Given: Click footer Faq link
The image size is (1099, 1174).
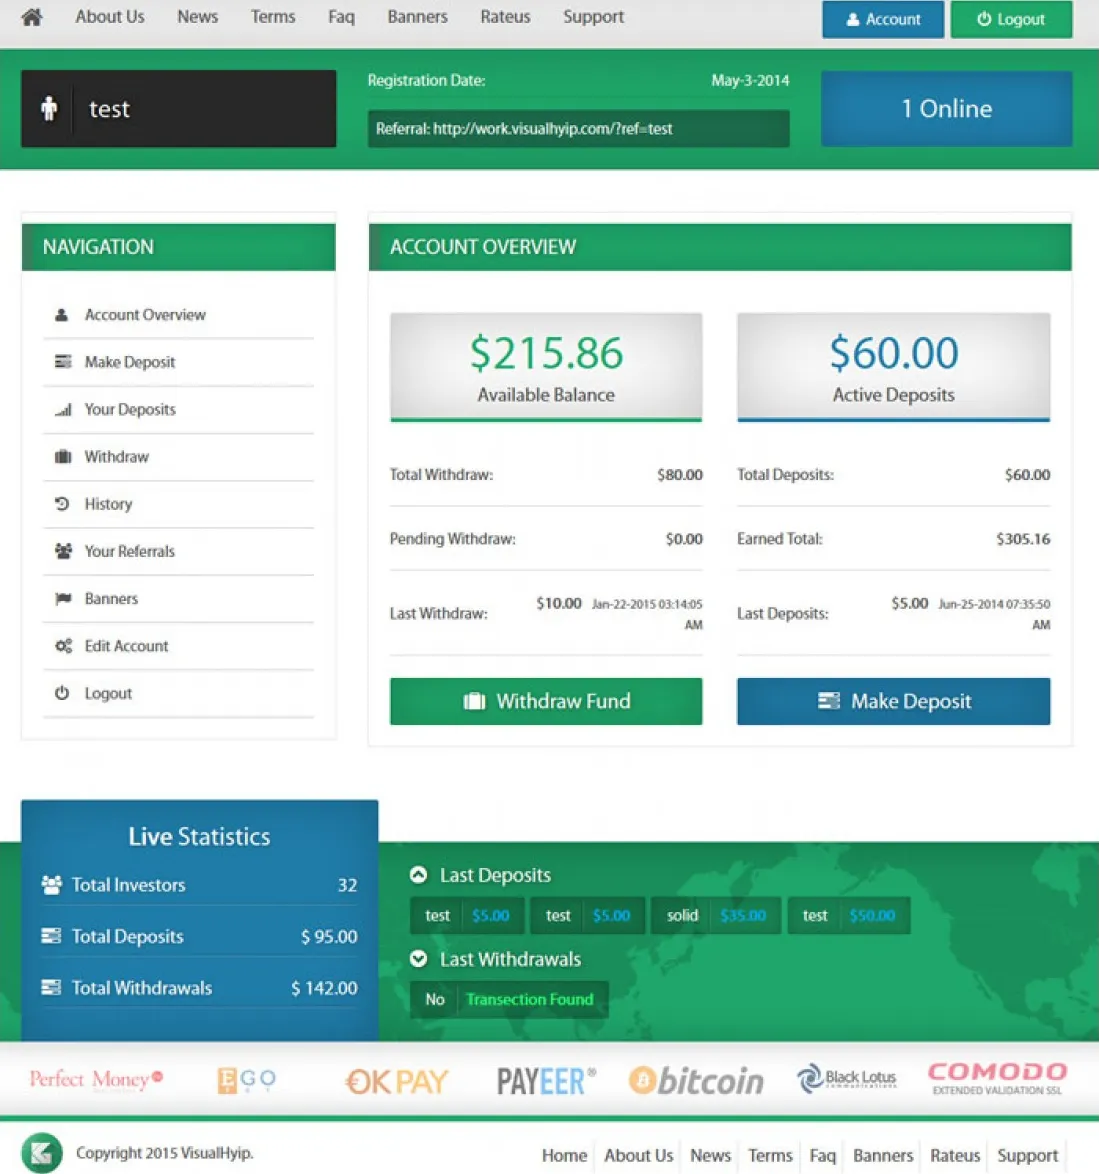Looking at the screenshot, I should coord(823,1155).
